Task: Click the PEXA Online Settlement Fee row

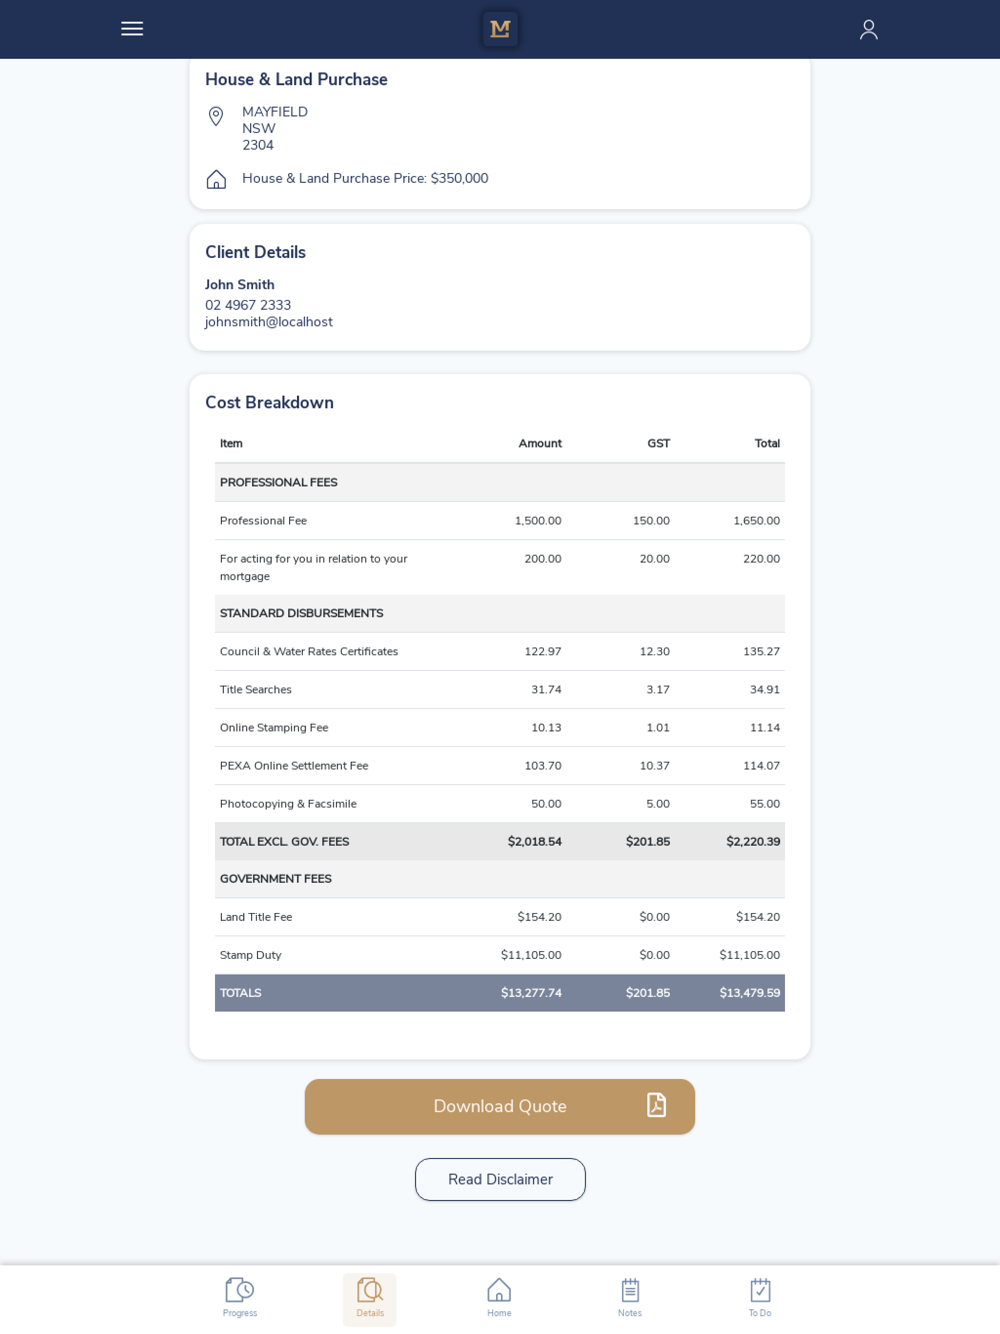Action: point(500,765)
